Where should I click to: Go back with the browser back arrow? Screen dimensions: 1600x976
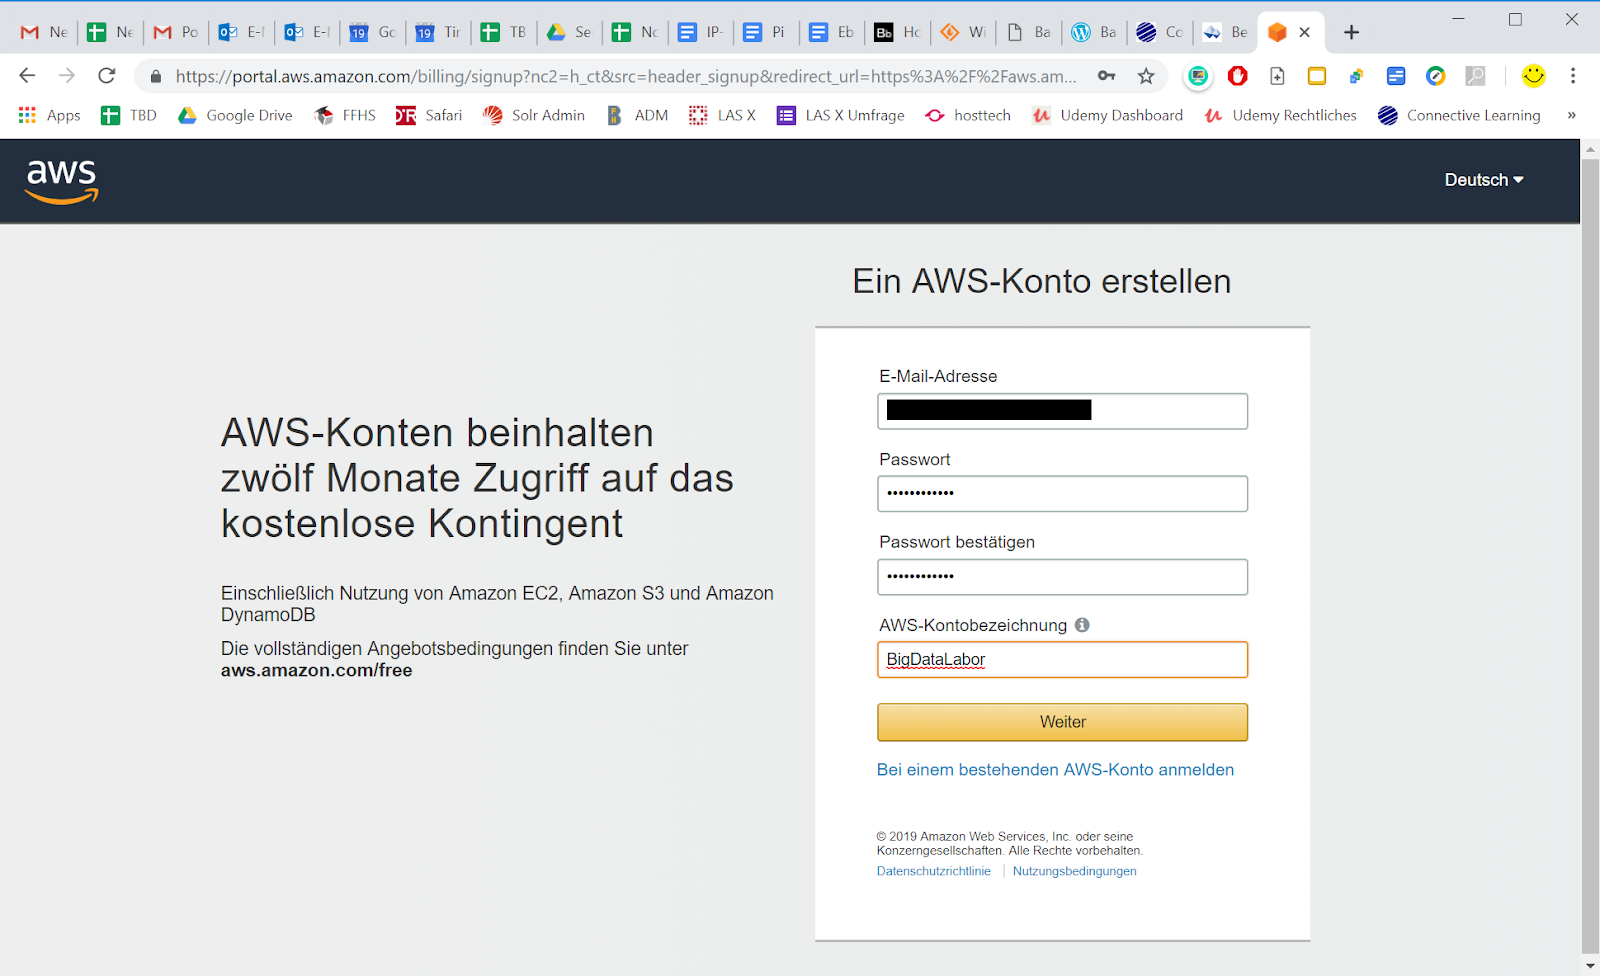27,76
